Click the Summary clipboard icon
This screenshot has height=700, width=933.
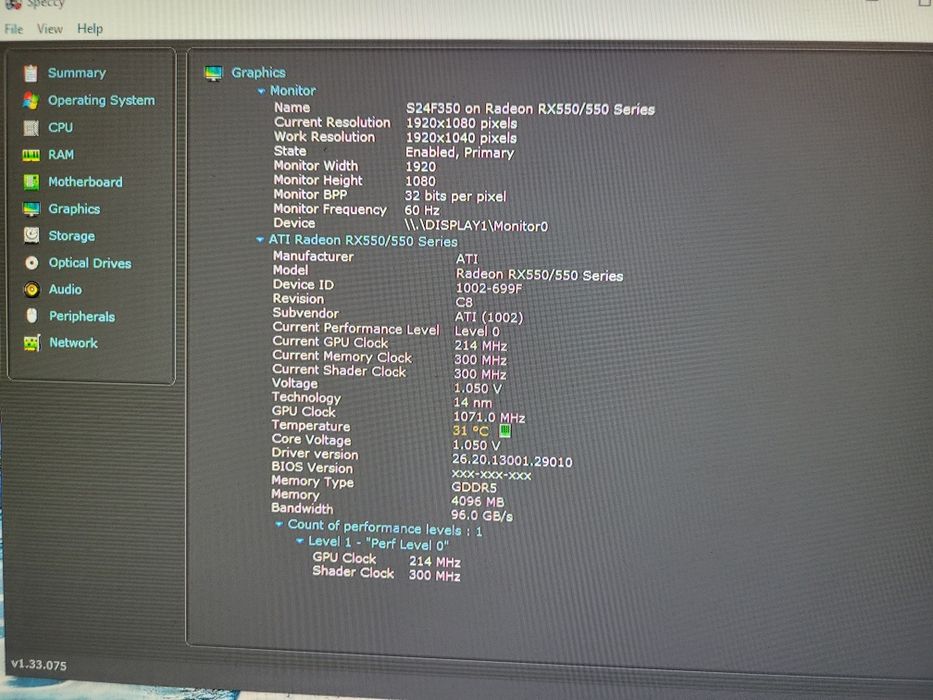31,73
